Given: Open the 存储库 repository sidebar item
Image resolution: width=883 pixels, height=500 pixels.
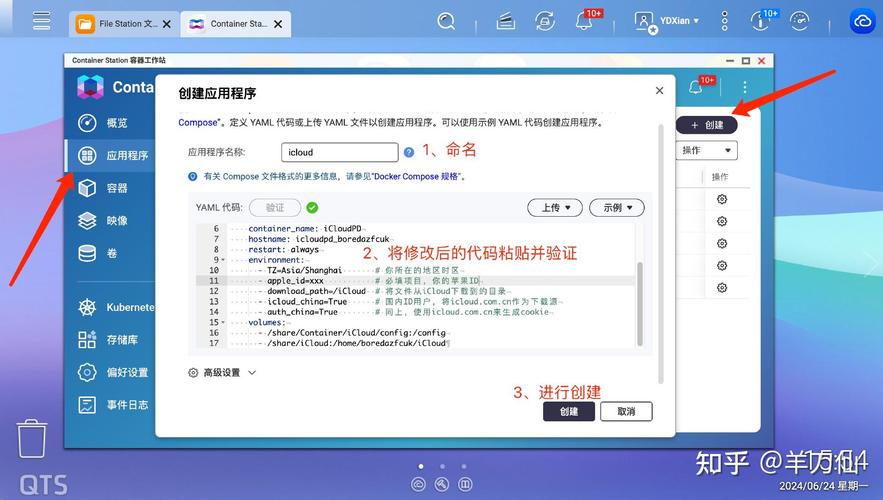Looking at the screenshot, I should coord(88,340).
